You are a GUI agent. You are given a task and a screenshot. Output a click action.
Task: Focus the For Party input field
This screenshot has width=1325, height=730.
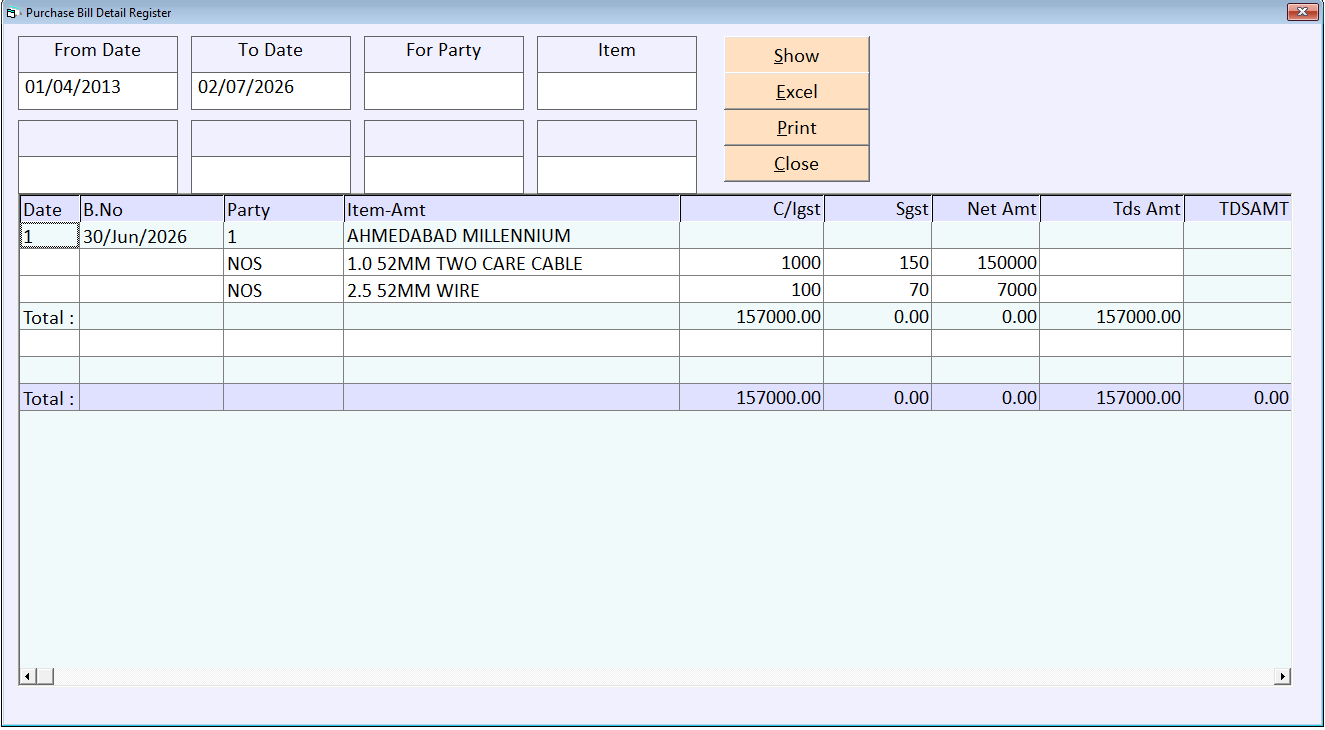pos(444,91)
